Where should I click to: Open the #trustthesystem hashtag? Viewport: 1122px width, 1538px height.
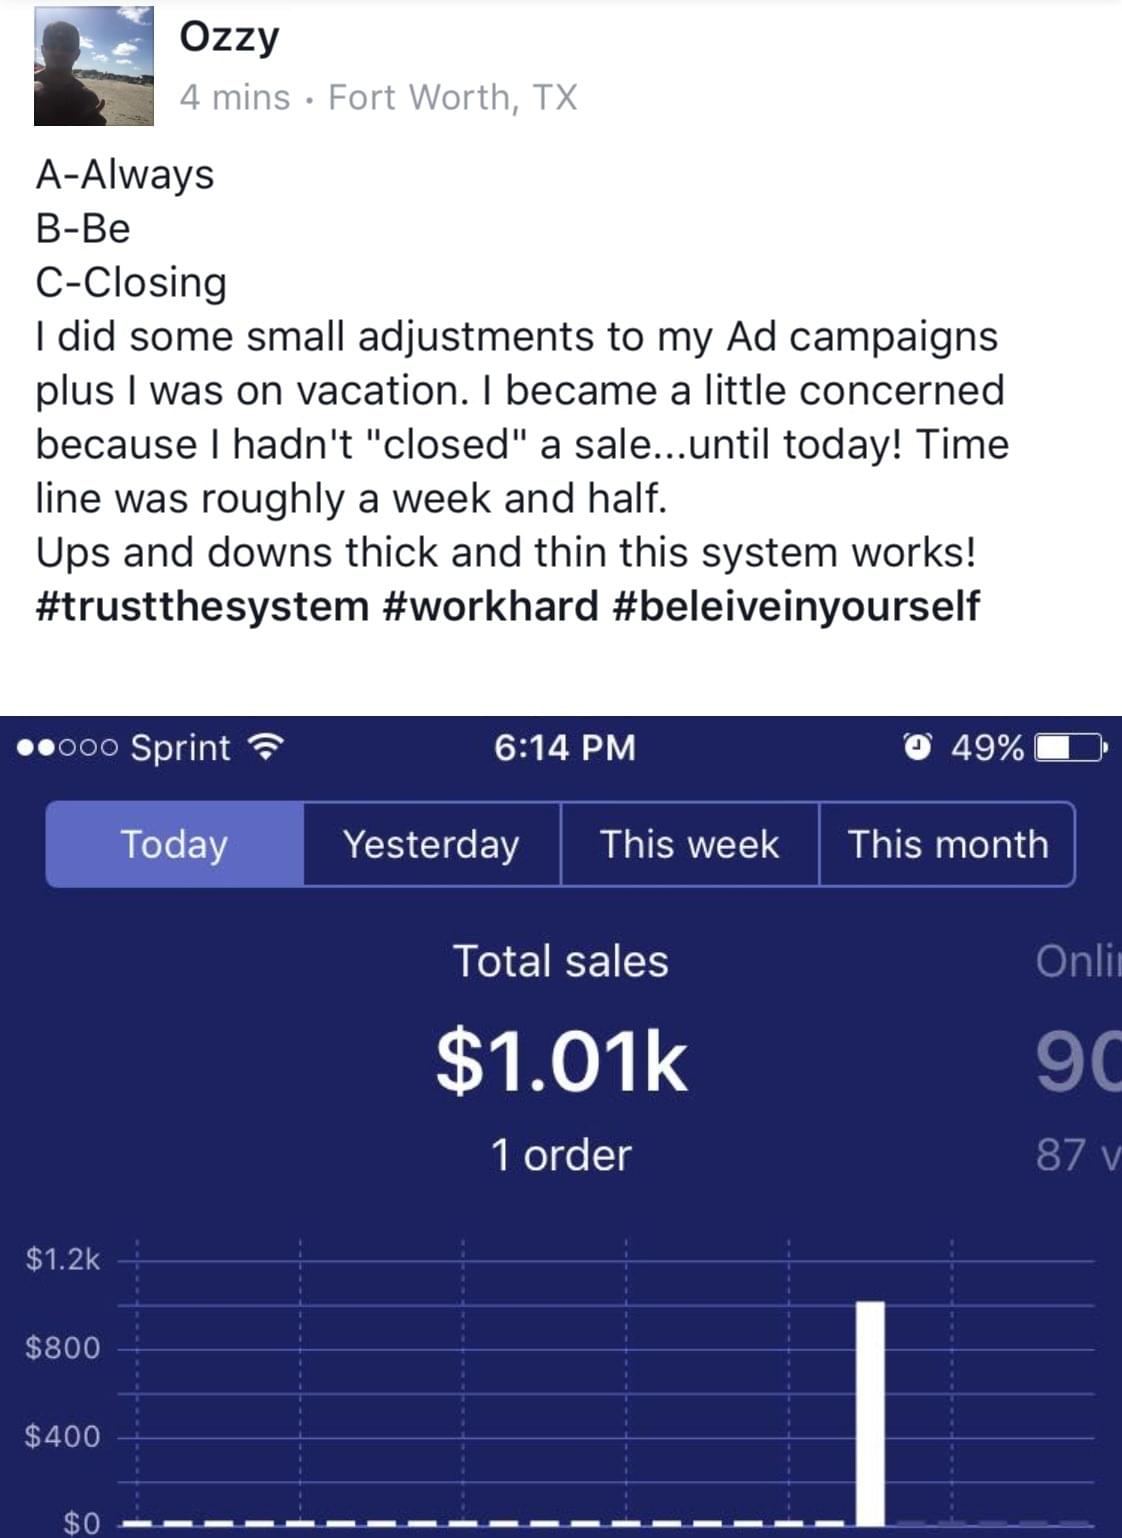202,606
